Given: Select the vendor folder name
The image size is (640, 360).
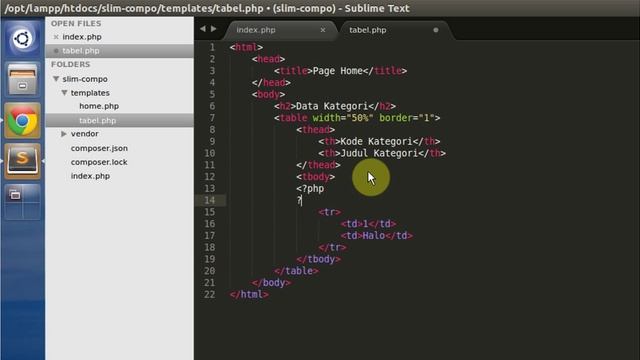Looking at the screenshot, I should [84, 133].
